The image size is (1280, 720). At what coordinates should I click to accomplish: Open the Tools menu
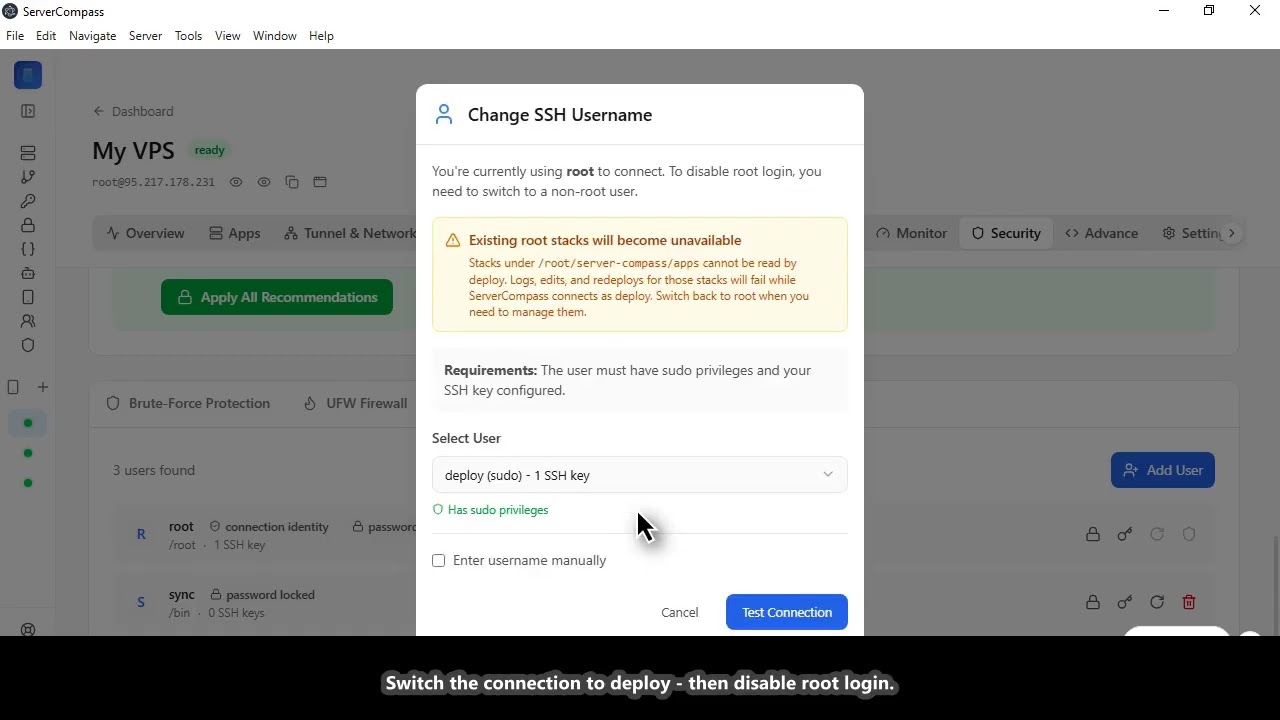(x=188, y=36)
